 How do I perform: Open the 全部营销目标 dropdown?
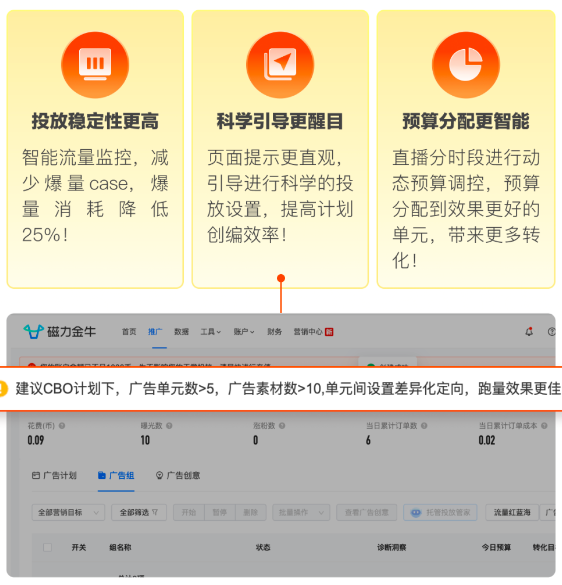pyautogui.click(x=68, y=512)
